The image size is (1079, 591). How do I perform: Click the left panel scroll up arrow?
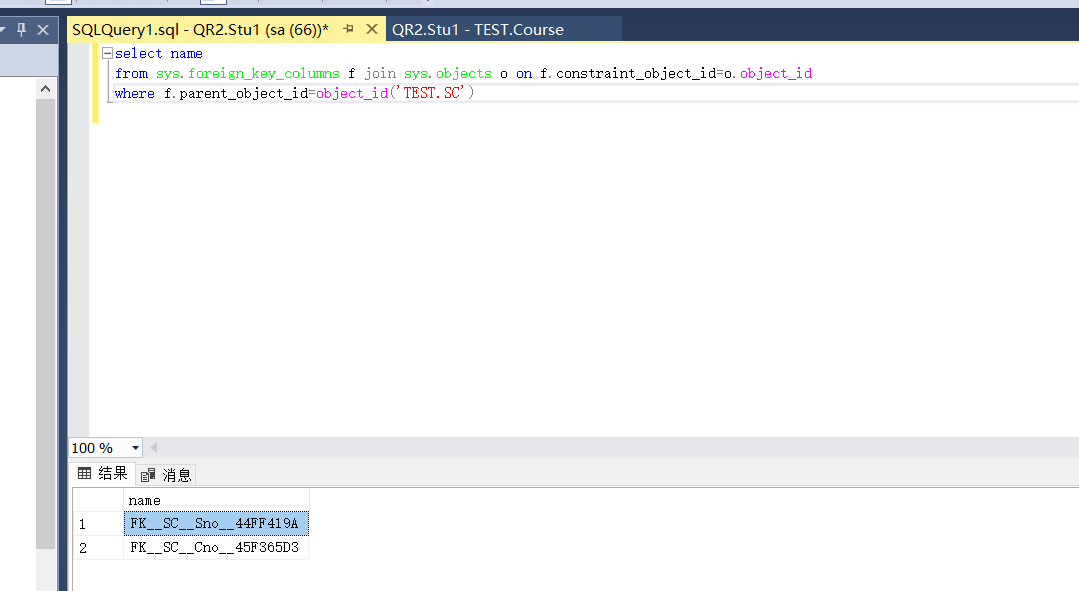tap(45, 89)
